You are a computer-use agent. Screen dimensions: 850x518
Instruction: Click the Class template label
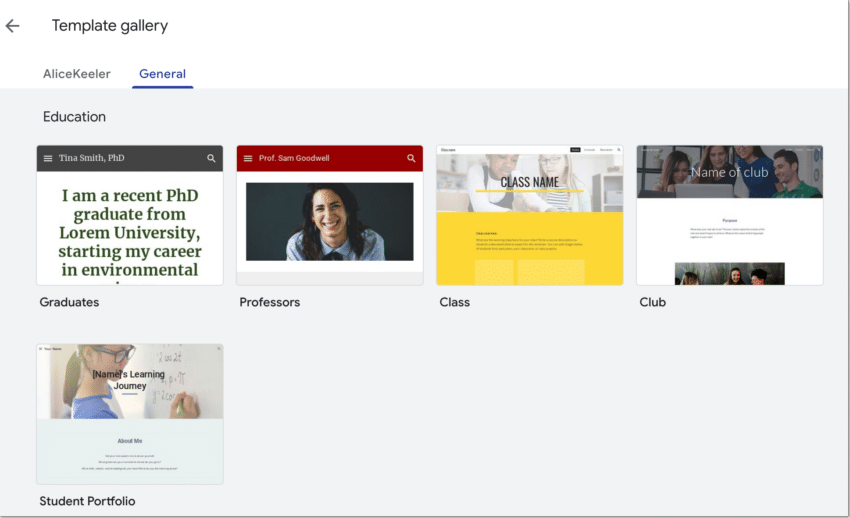tap(454, 302)
